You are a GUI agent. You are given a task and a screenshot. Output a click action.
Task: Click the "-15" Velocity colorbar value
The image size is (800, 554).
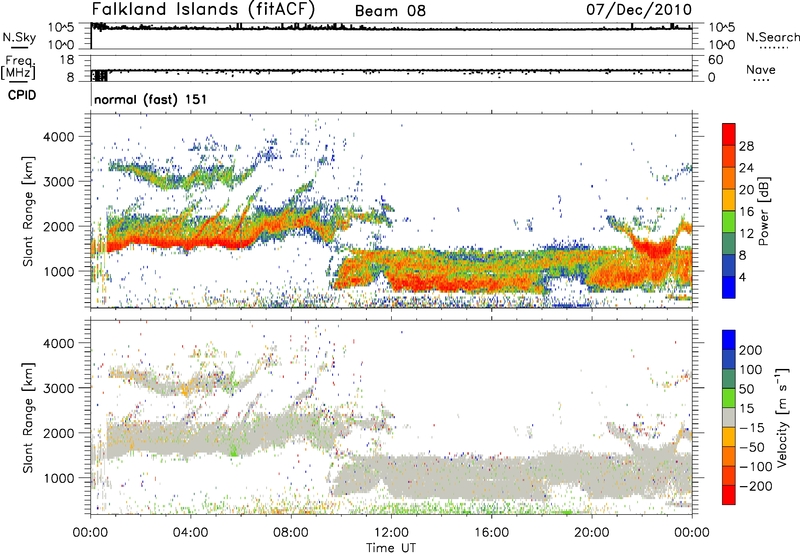pos(752,427)
